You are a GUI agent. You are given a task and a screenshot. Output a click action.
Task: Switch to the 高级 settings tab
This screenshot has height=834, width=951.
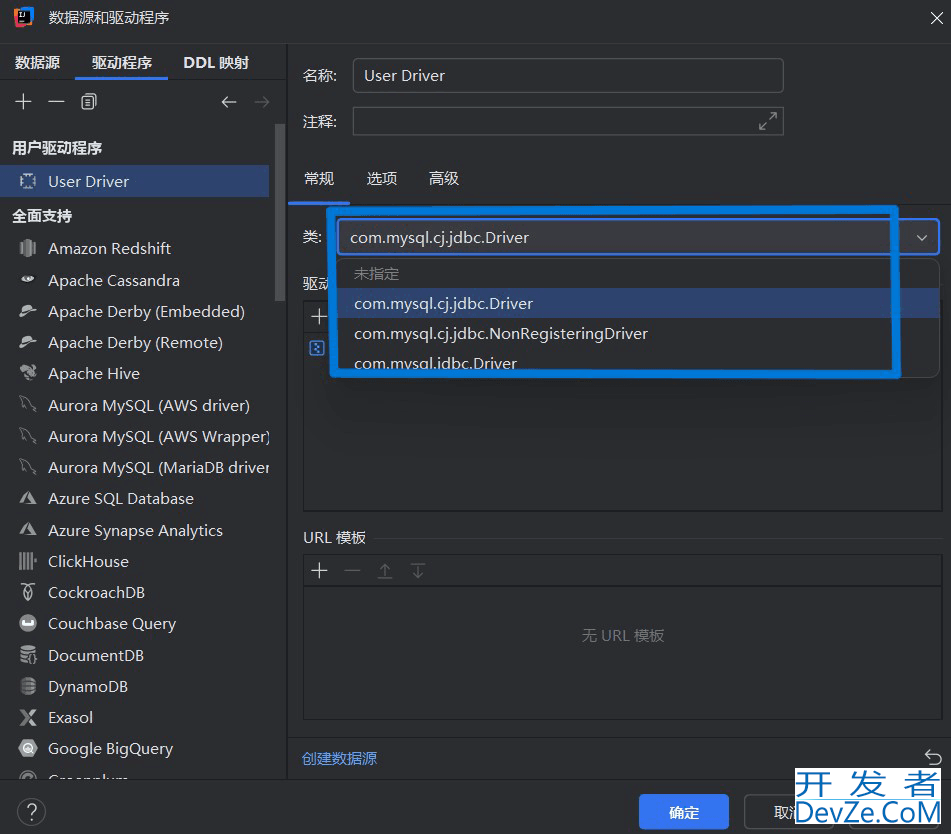[x=443, y=178]
